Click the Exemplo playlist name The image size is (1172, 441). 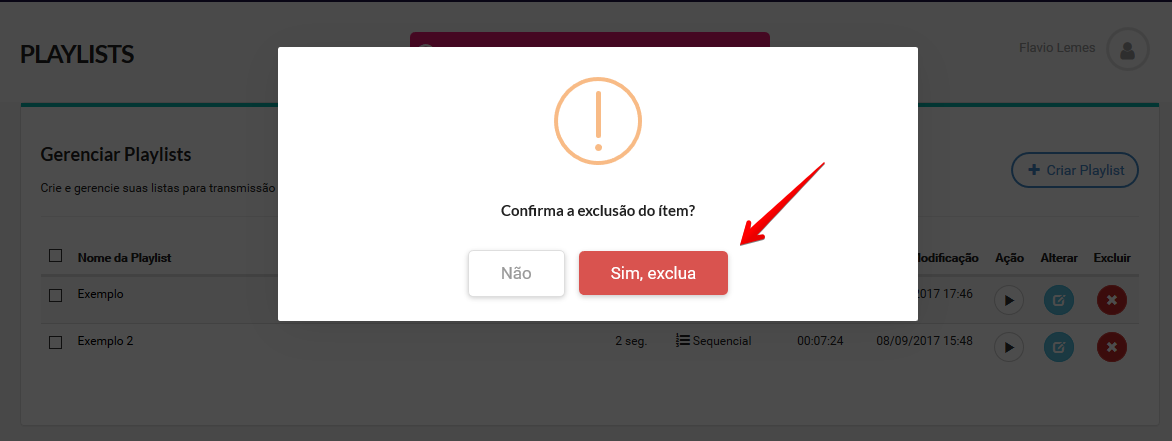coord(100,294)
